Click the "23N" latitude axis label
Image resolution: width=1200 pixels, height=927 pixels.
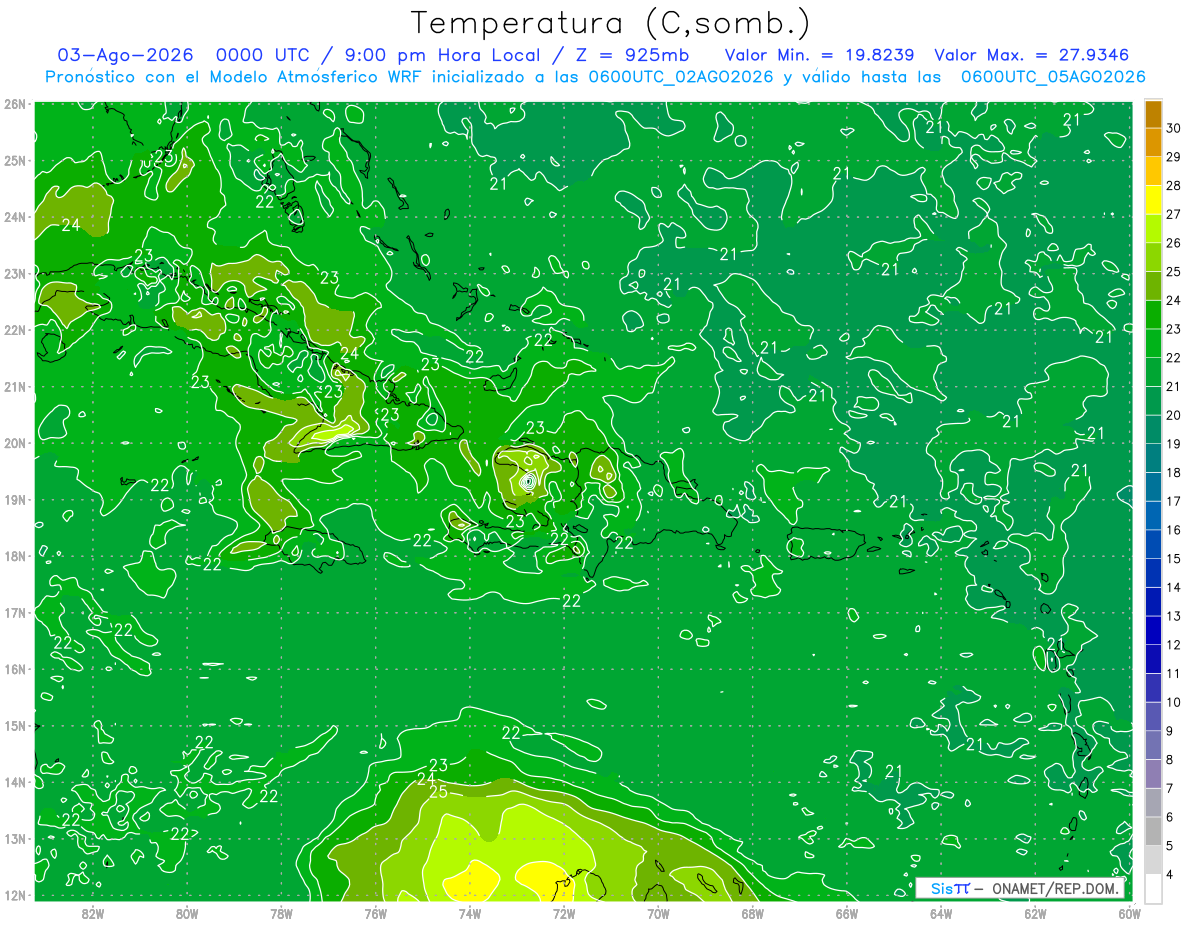point(15,273)
